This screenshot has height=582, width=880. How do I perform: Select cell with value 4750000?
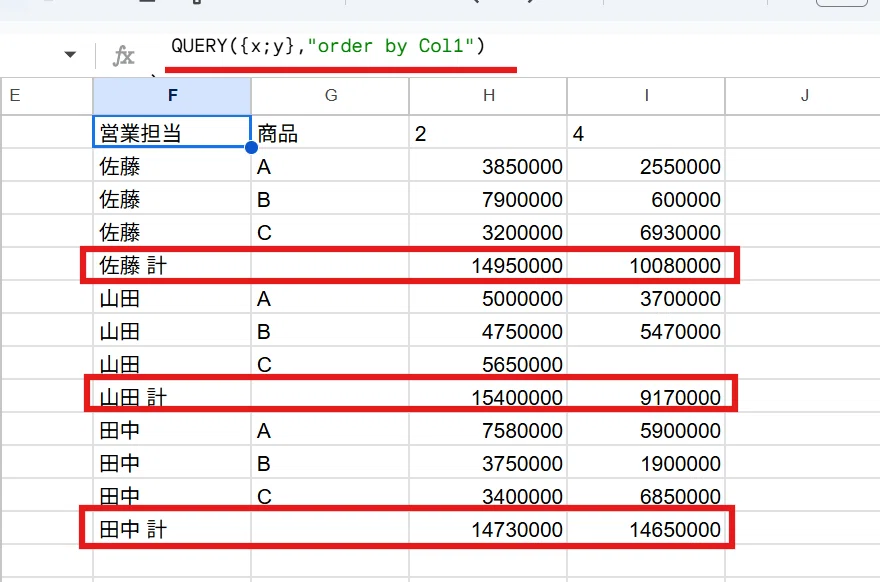point(488,331)
